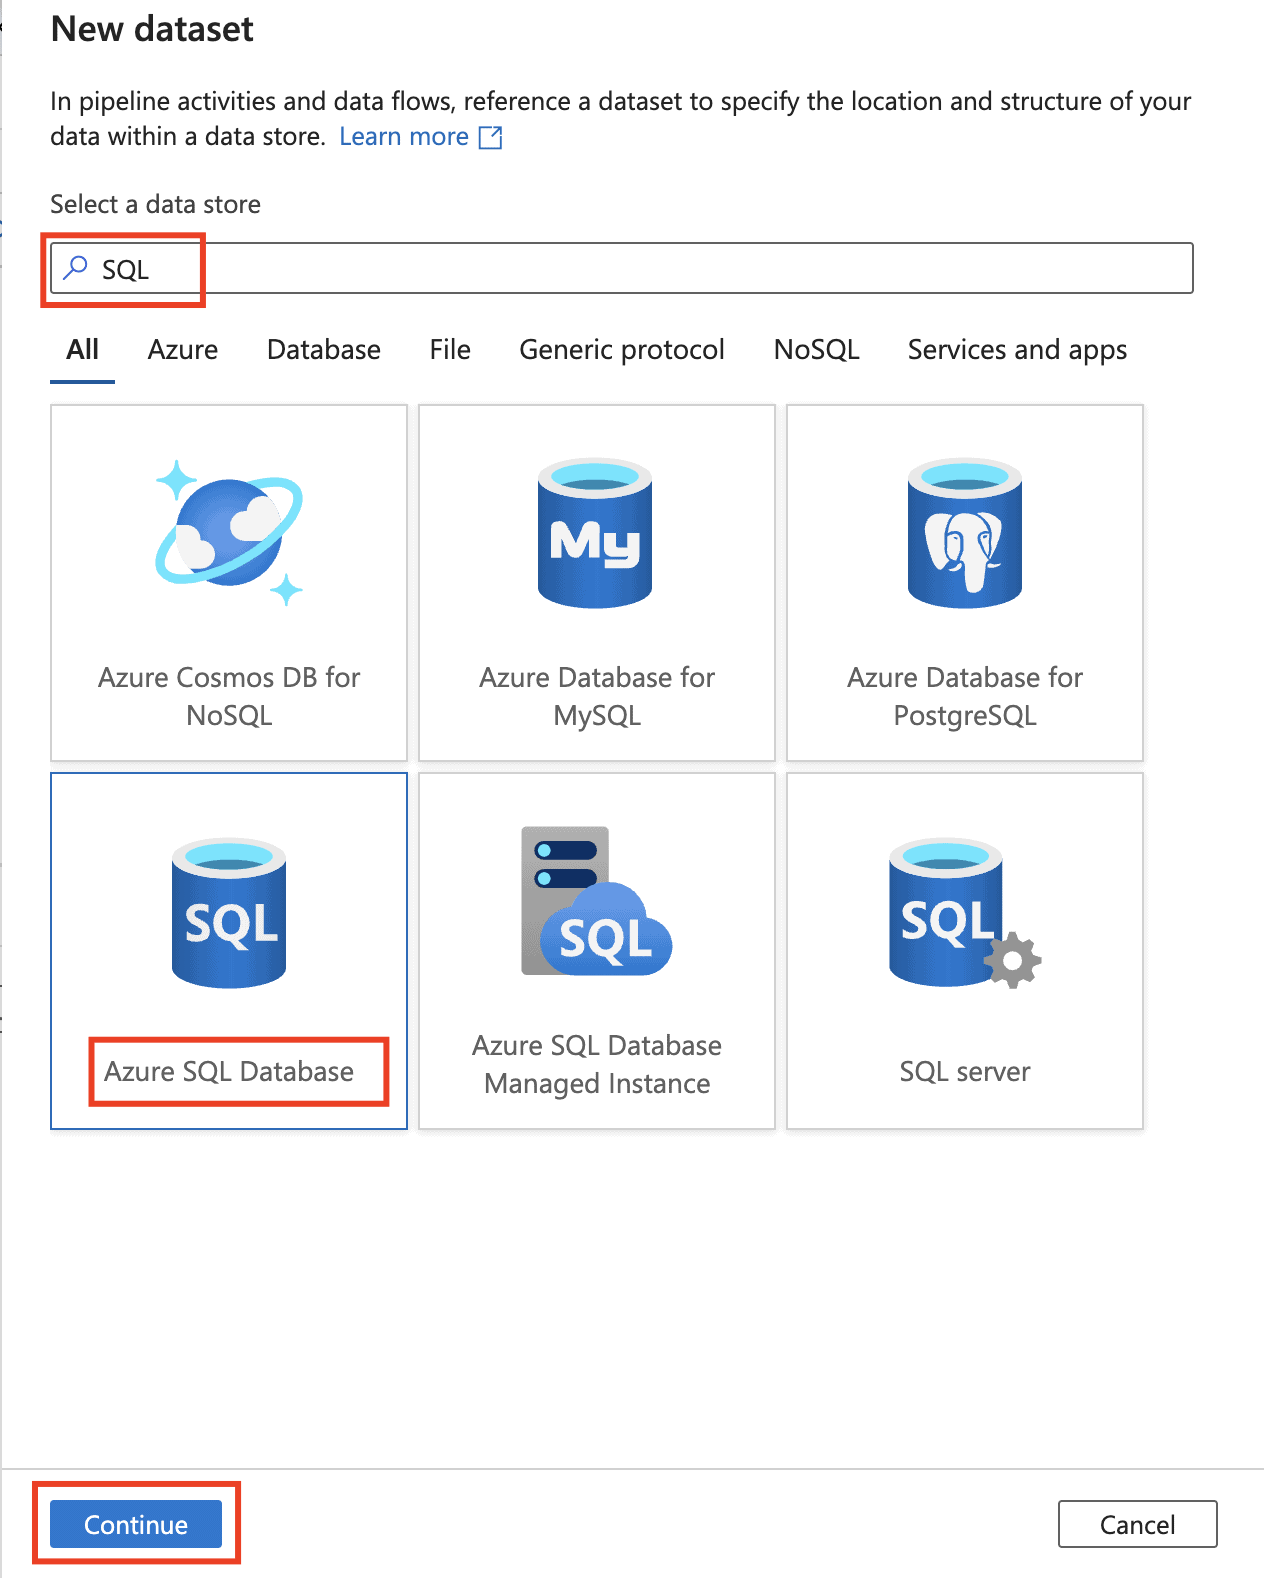Show the NoSQL category tab

[x=816, y=349]
